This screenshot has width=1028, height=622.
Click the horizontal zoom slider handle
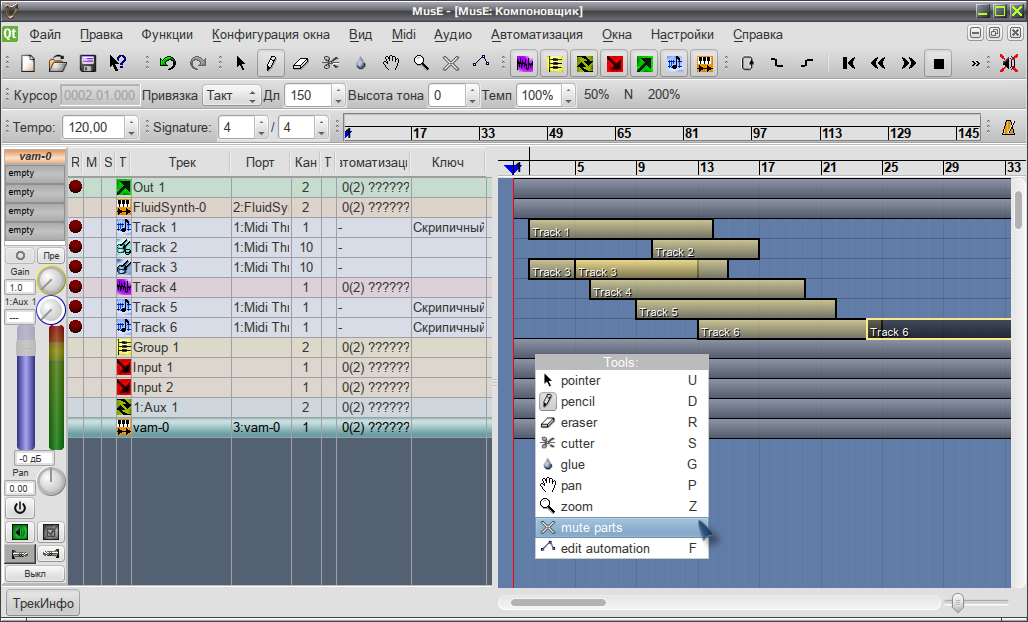point(958,602)
